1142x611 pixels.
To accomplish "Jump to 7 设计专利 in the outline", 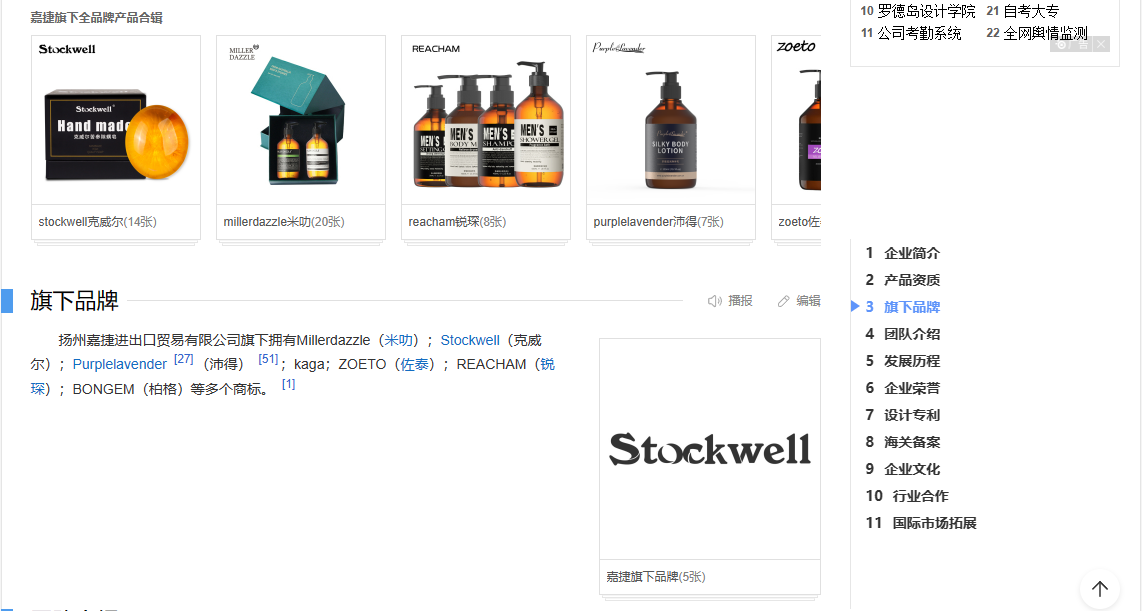I will click(x=902, y=415).
